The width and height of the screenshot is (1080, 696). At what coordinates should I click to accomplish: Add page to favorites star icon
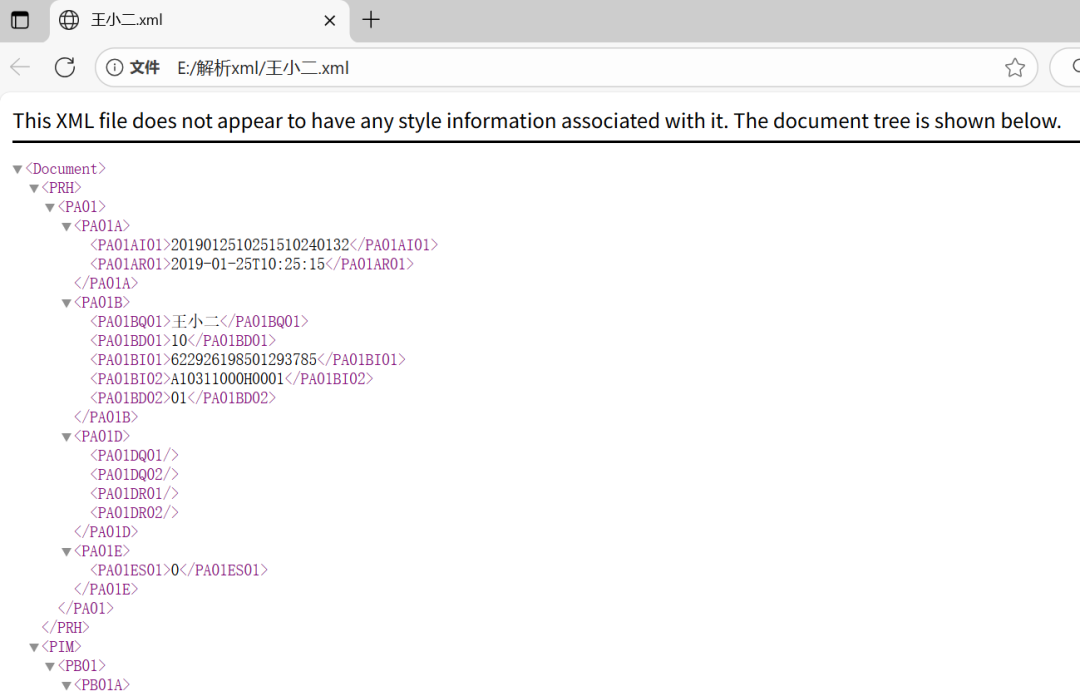pyautogui.click(x=1015, y=67)
